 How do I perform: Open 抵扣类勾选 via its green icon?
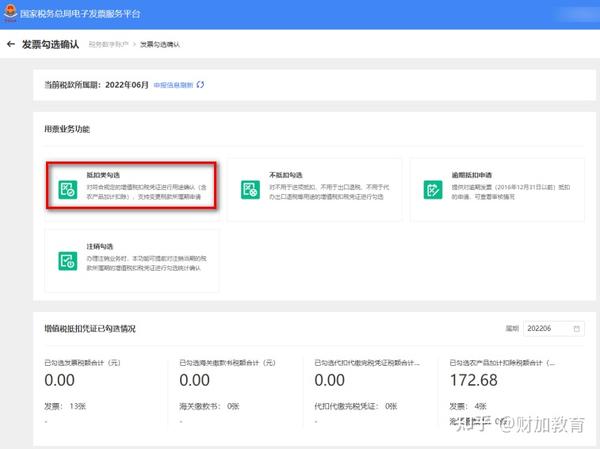[x=68, y=189]
